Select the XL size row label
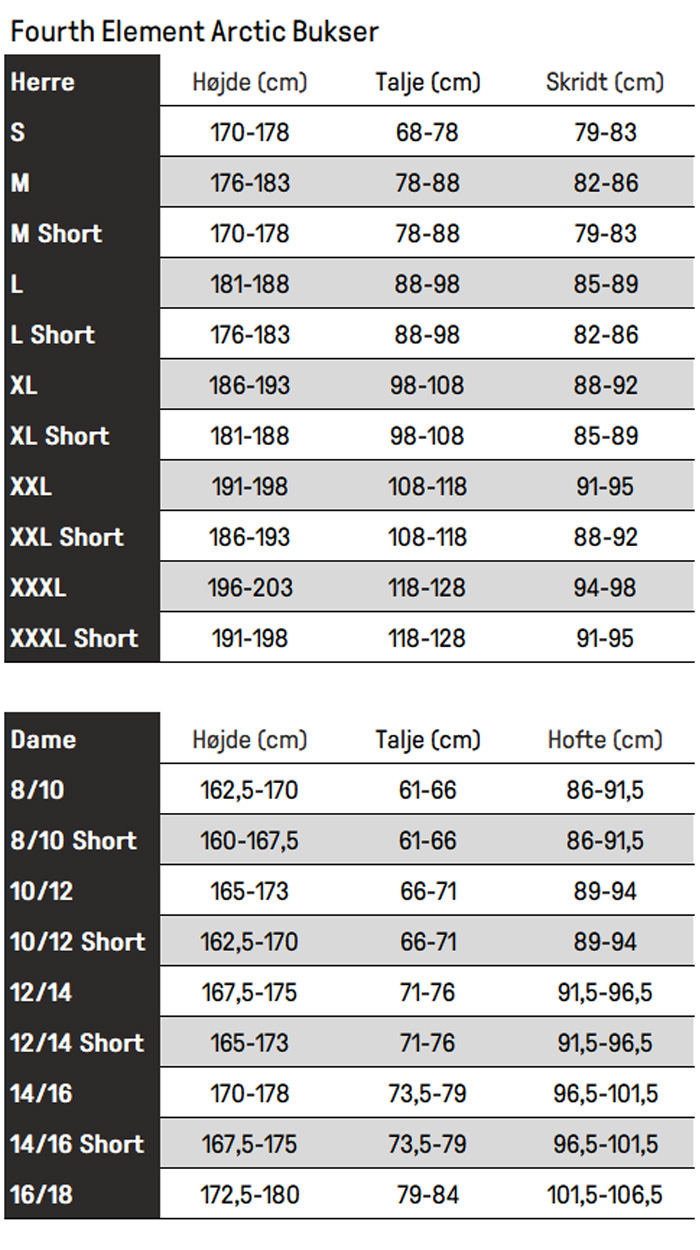700x1250 pixels. 24,385
